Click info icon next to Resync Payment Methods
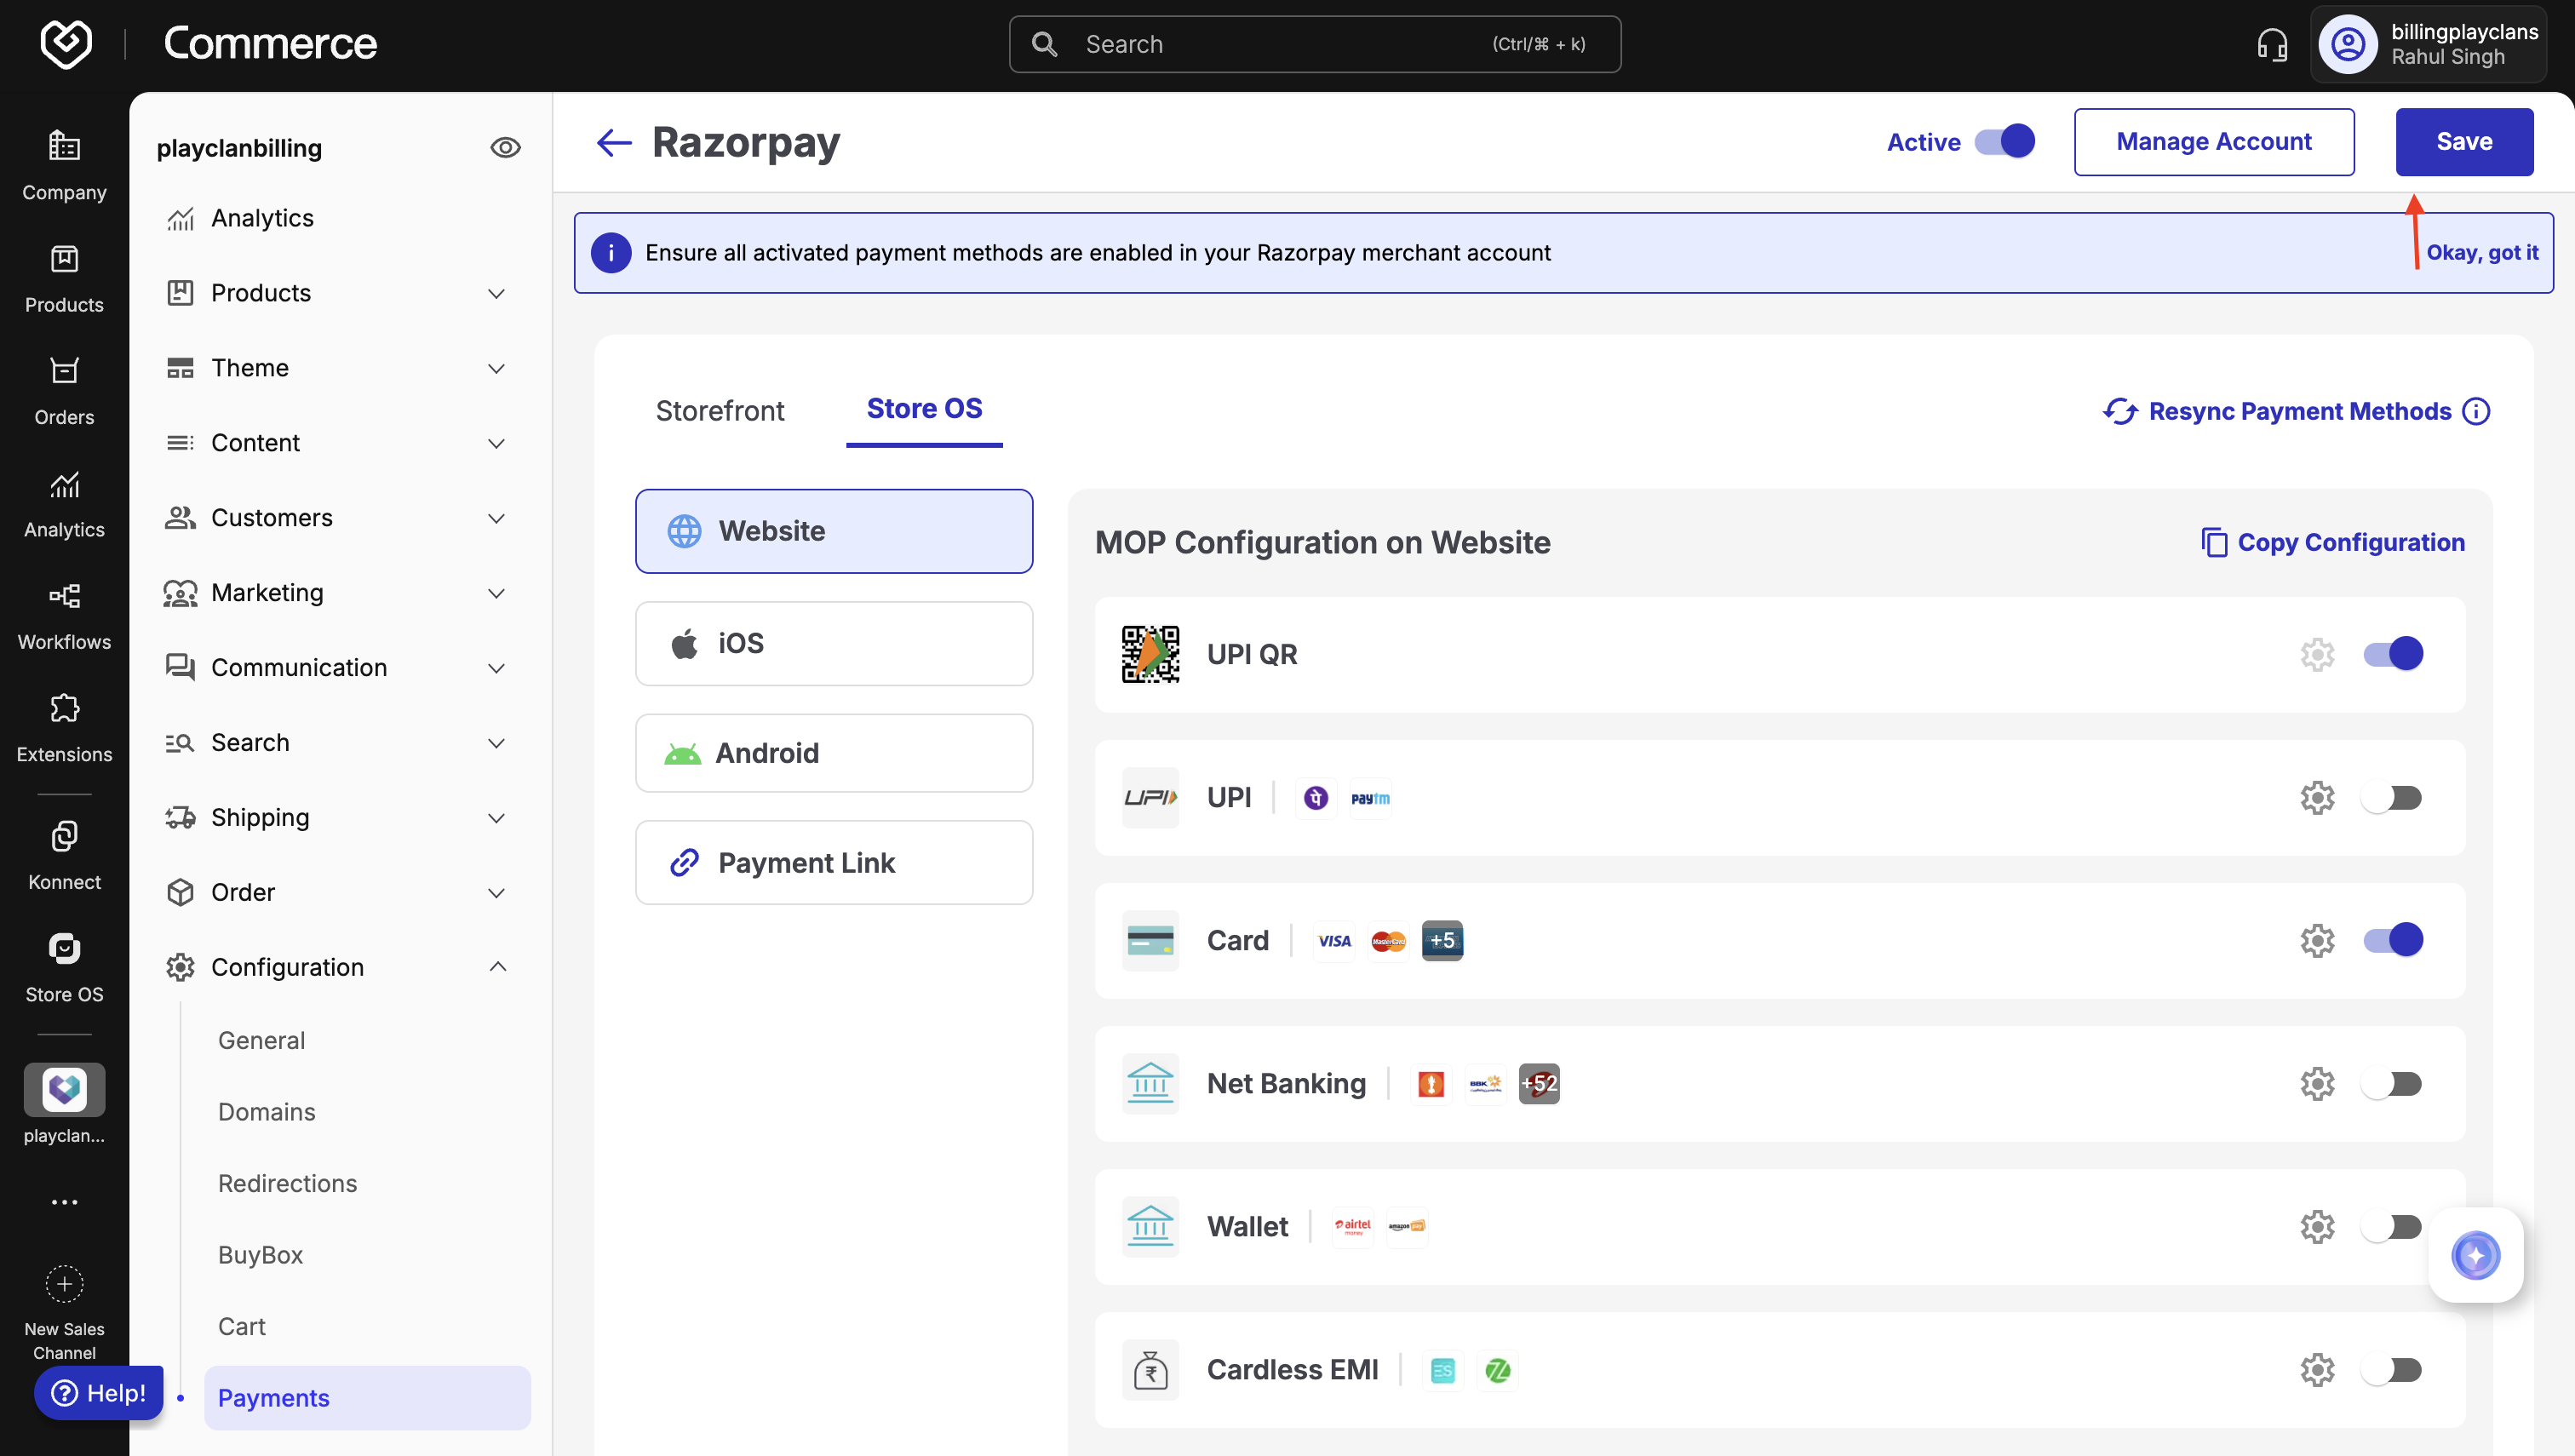 pyautogui.click(x=2476, y=411)
